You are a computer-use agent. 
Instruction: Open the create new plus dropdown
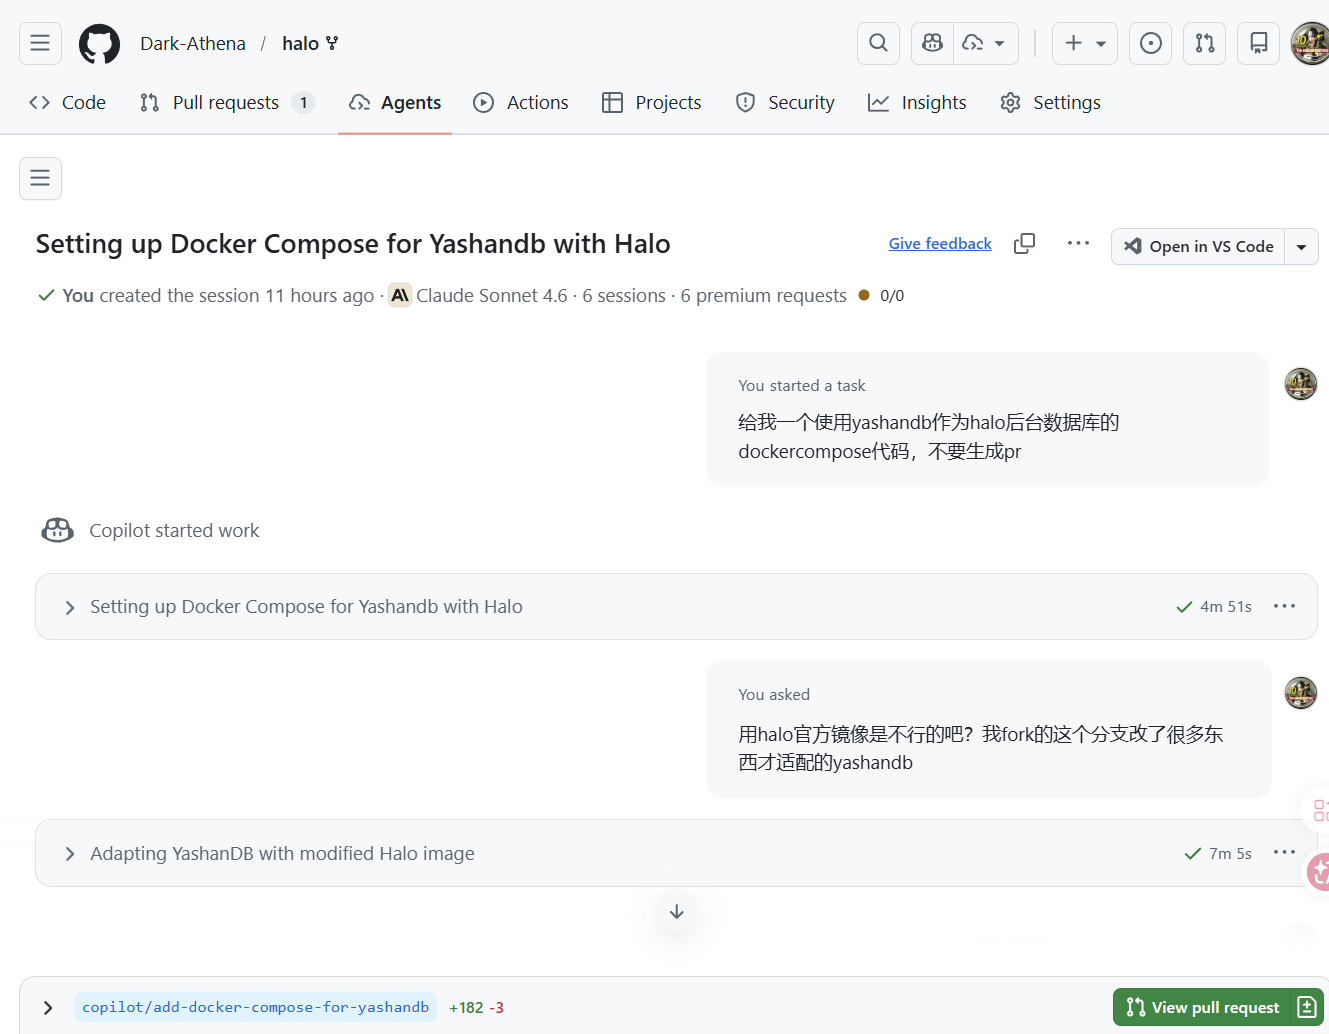coord(1084,43)
